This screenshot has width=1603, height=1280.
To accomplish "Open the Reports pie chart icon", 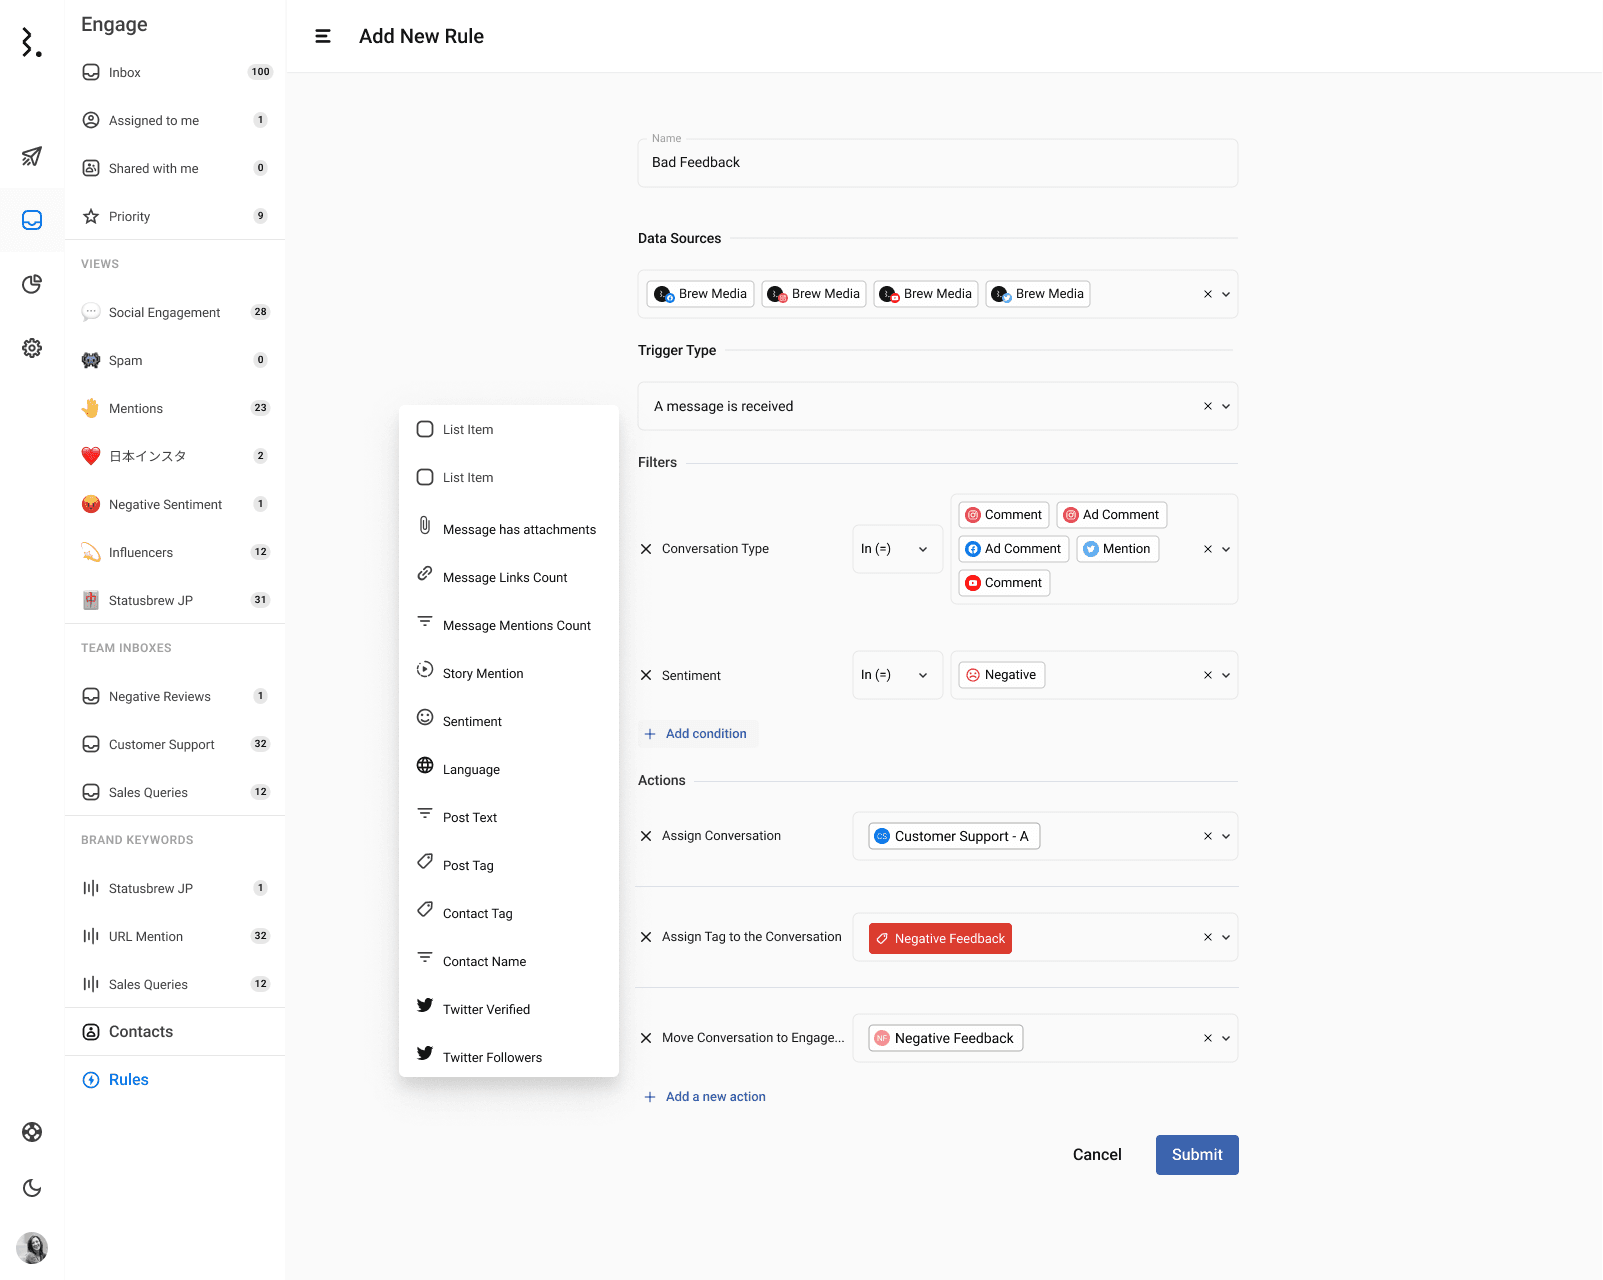I will 32,284.
